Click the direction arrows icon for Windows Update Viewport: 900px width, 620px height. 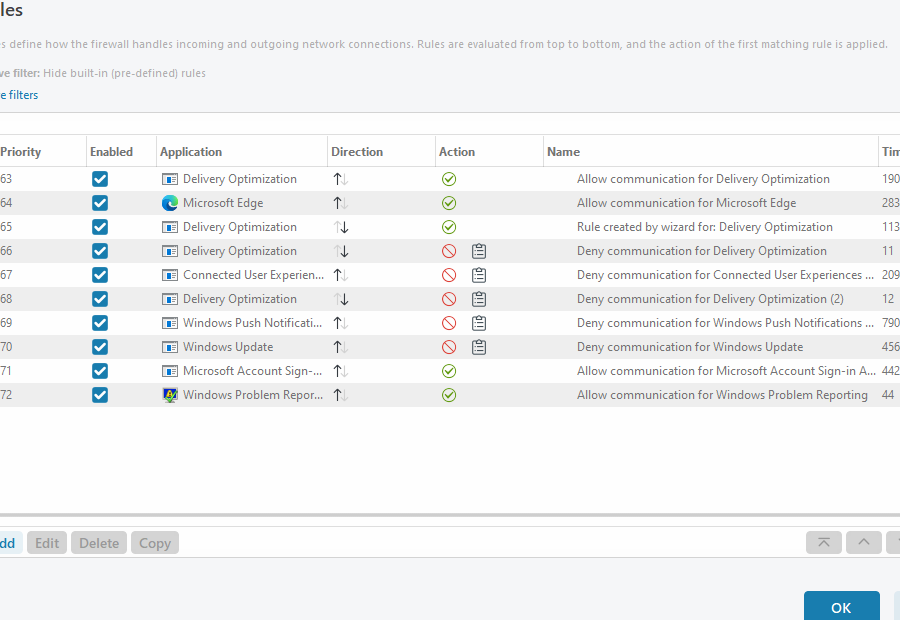[x=341, y=347]
